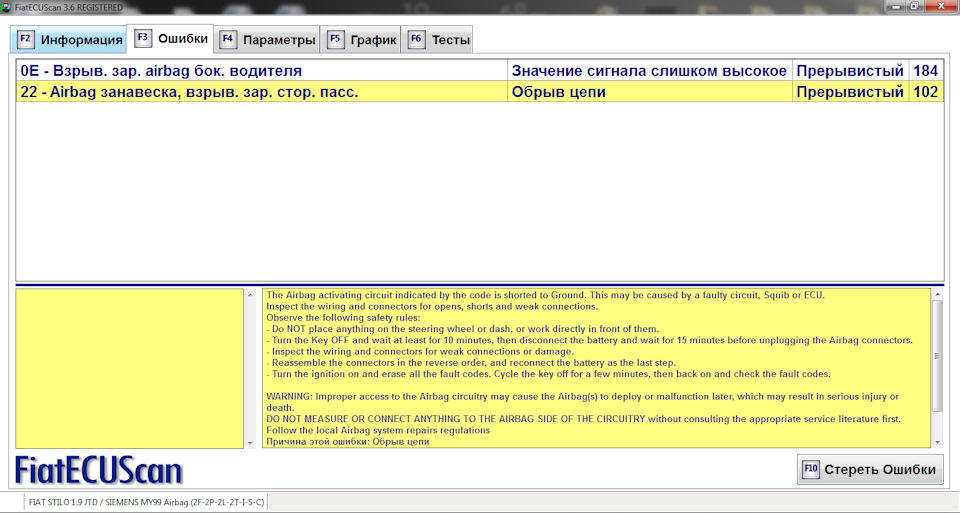Click the F5 key icon
This screenshot has width=960, height=513.
click(x=335, y=39)
